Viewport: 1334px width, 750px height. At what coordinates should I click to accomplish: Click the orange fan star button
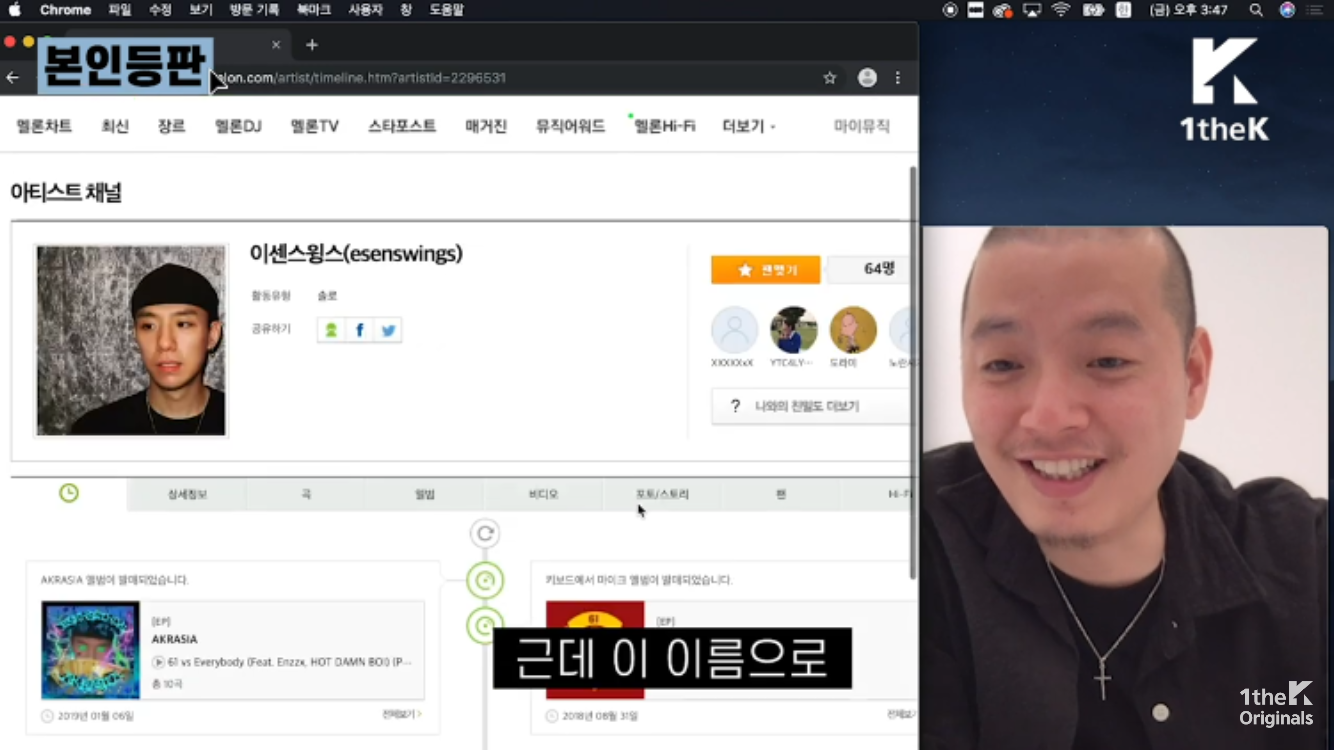click(x=766, y=270)
